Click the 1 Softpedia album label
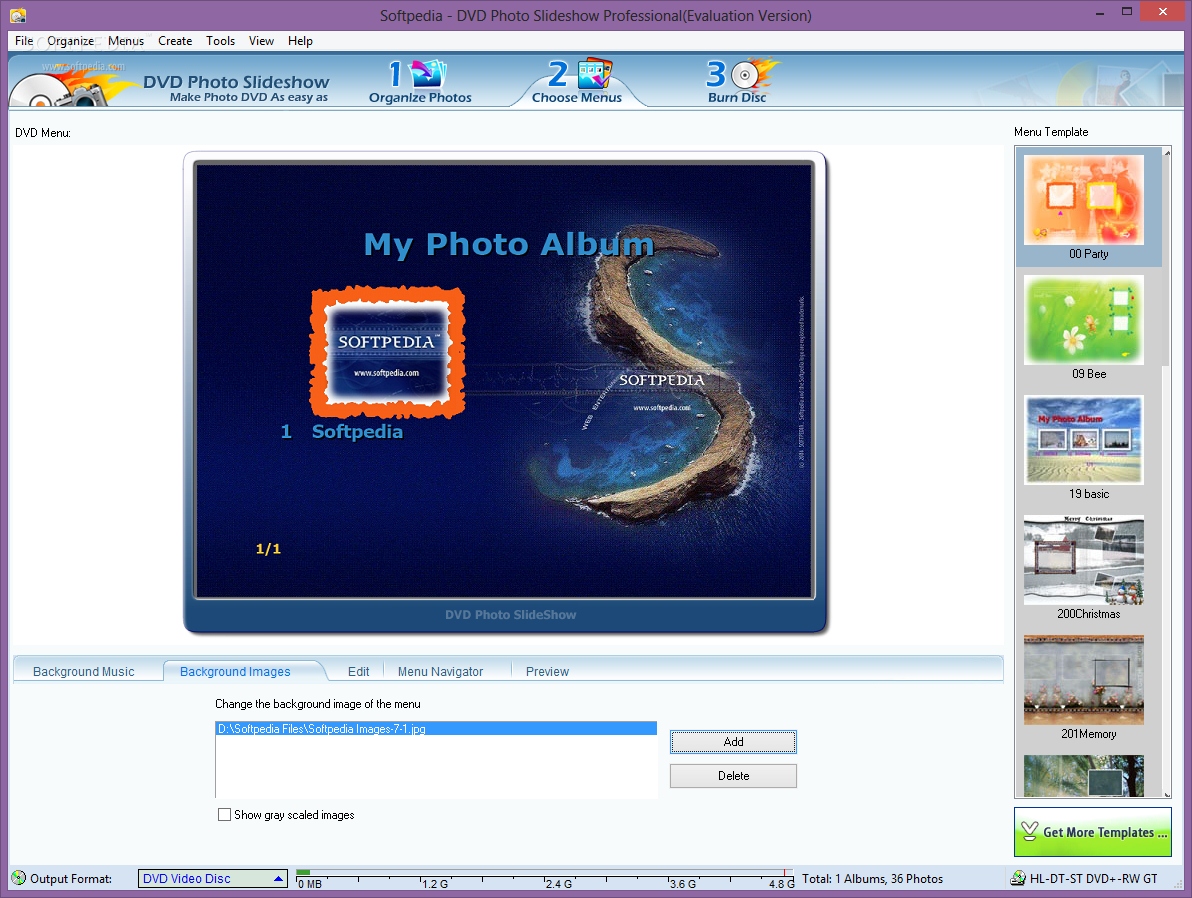Viewport: 1192px width, 898px height. (x=341, y=431)
